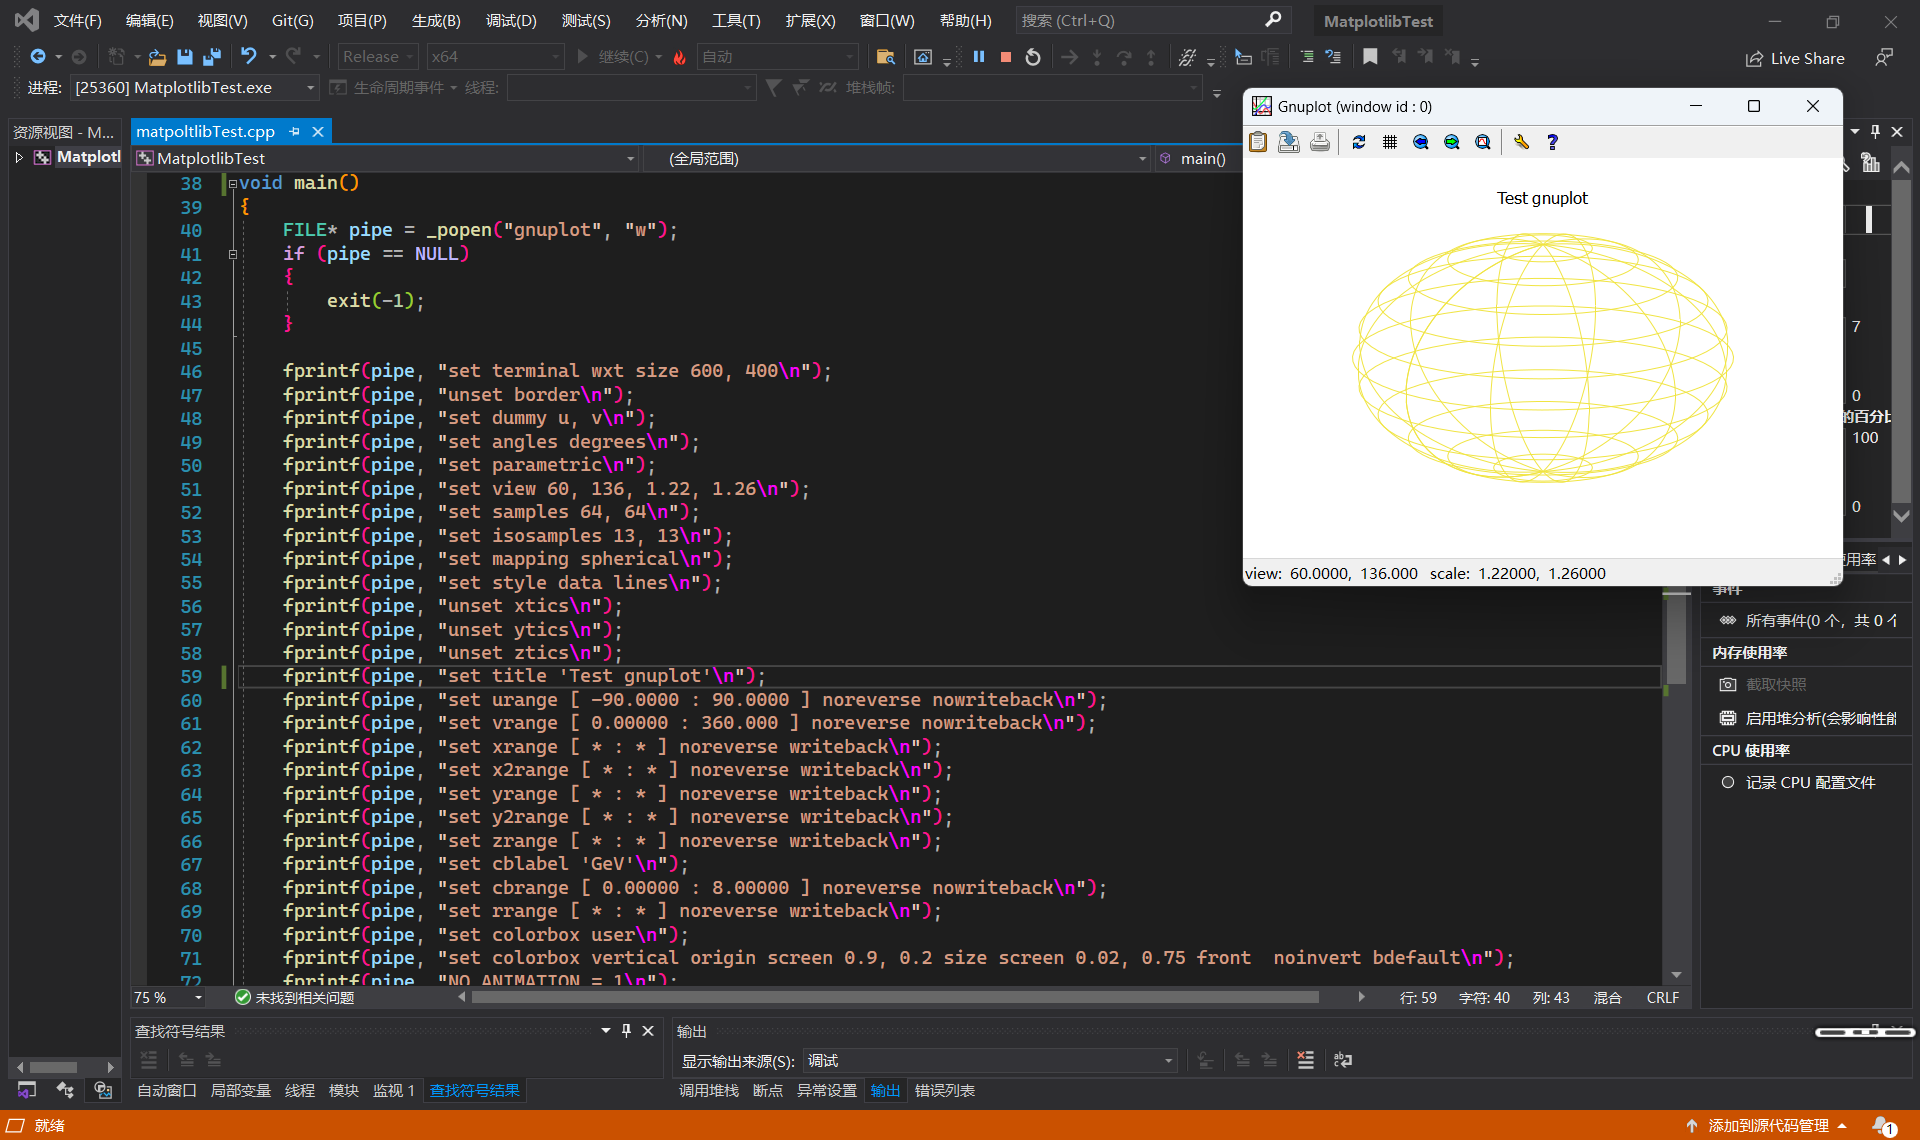Replot the gnuplot graph
The height and width of the screenshot is (1140, 1920).
1358,142
